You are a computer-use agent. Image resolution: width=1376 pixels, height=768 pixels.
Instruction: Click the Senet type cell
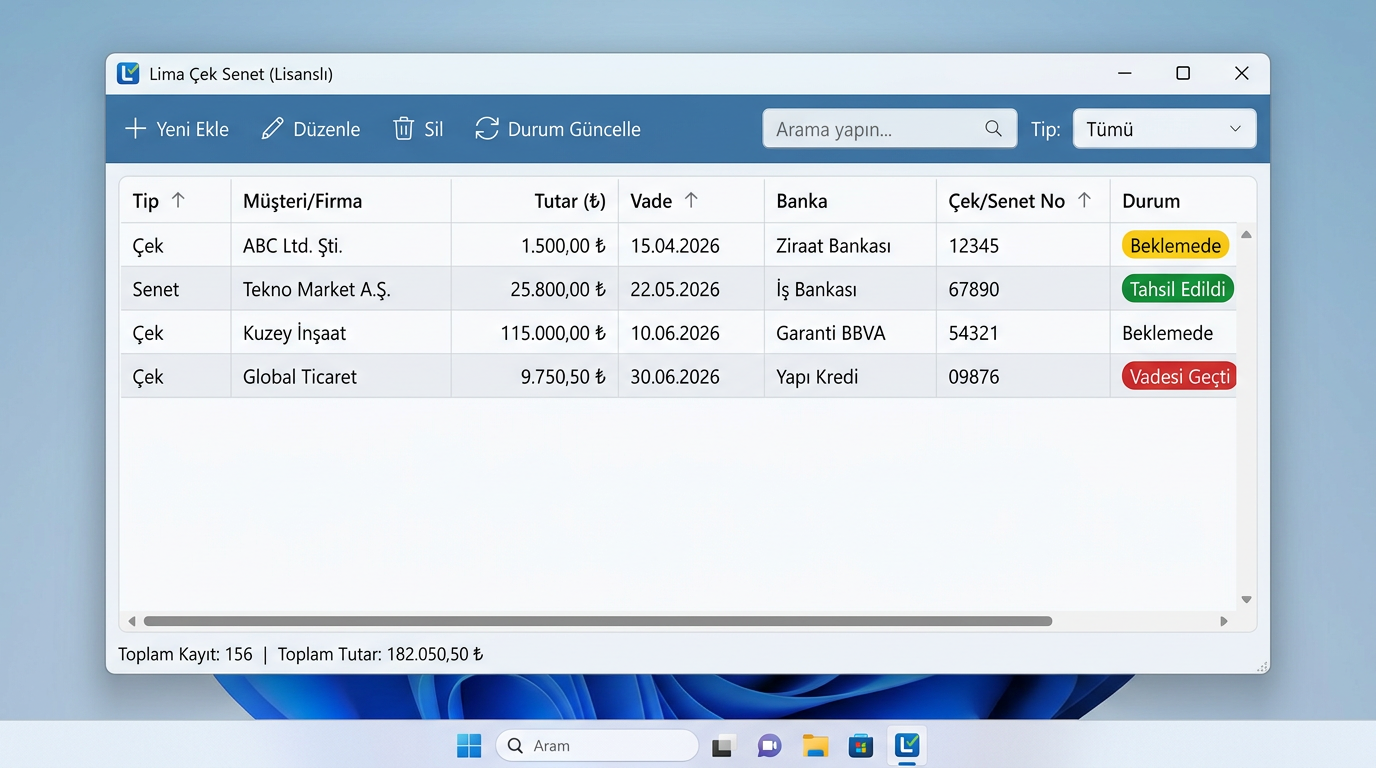coord(176,289)
